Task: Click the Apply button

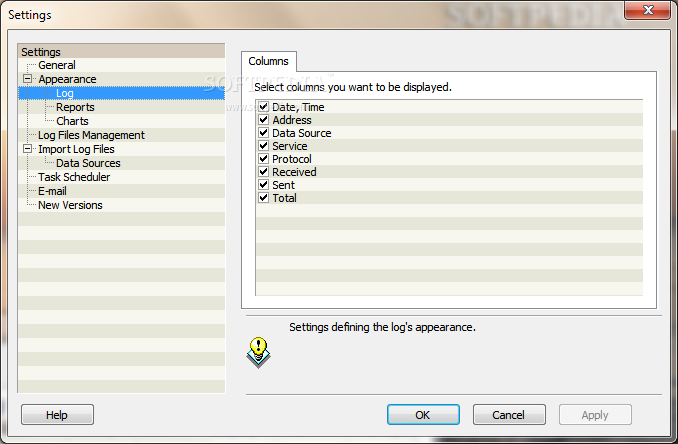Action: [595, 415]
